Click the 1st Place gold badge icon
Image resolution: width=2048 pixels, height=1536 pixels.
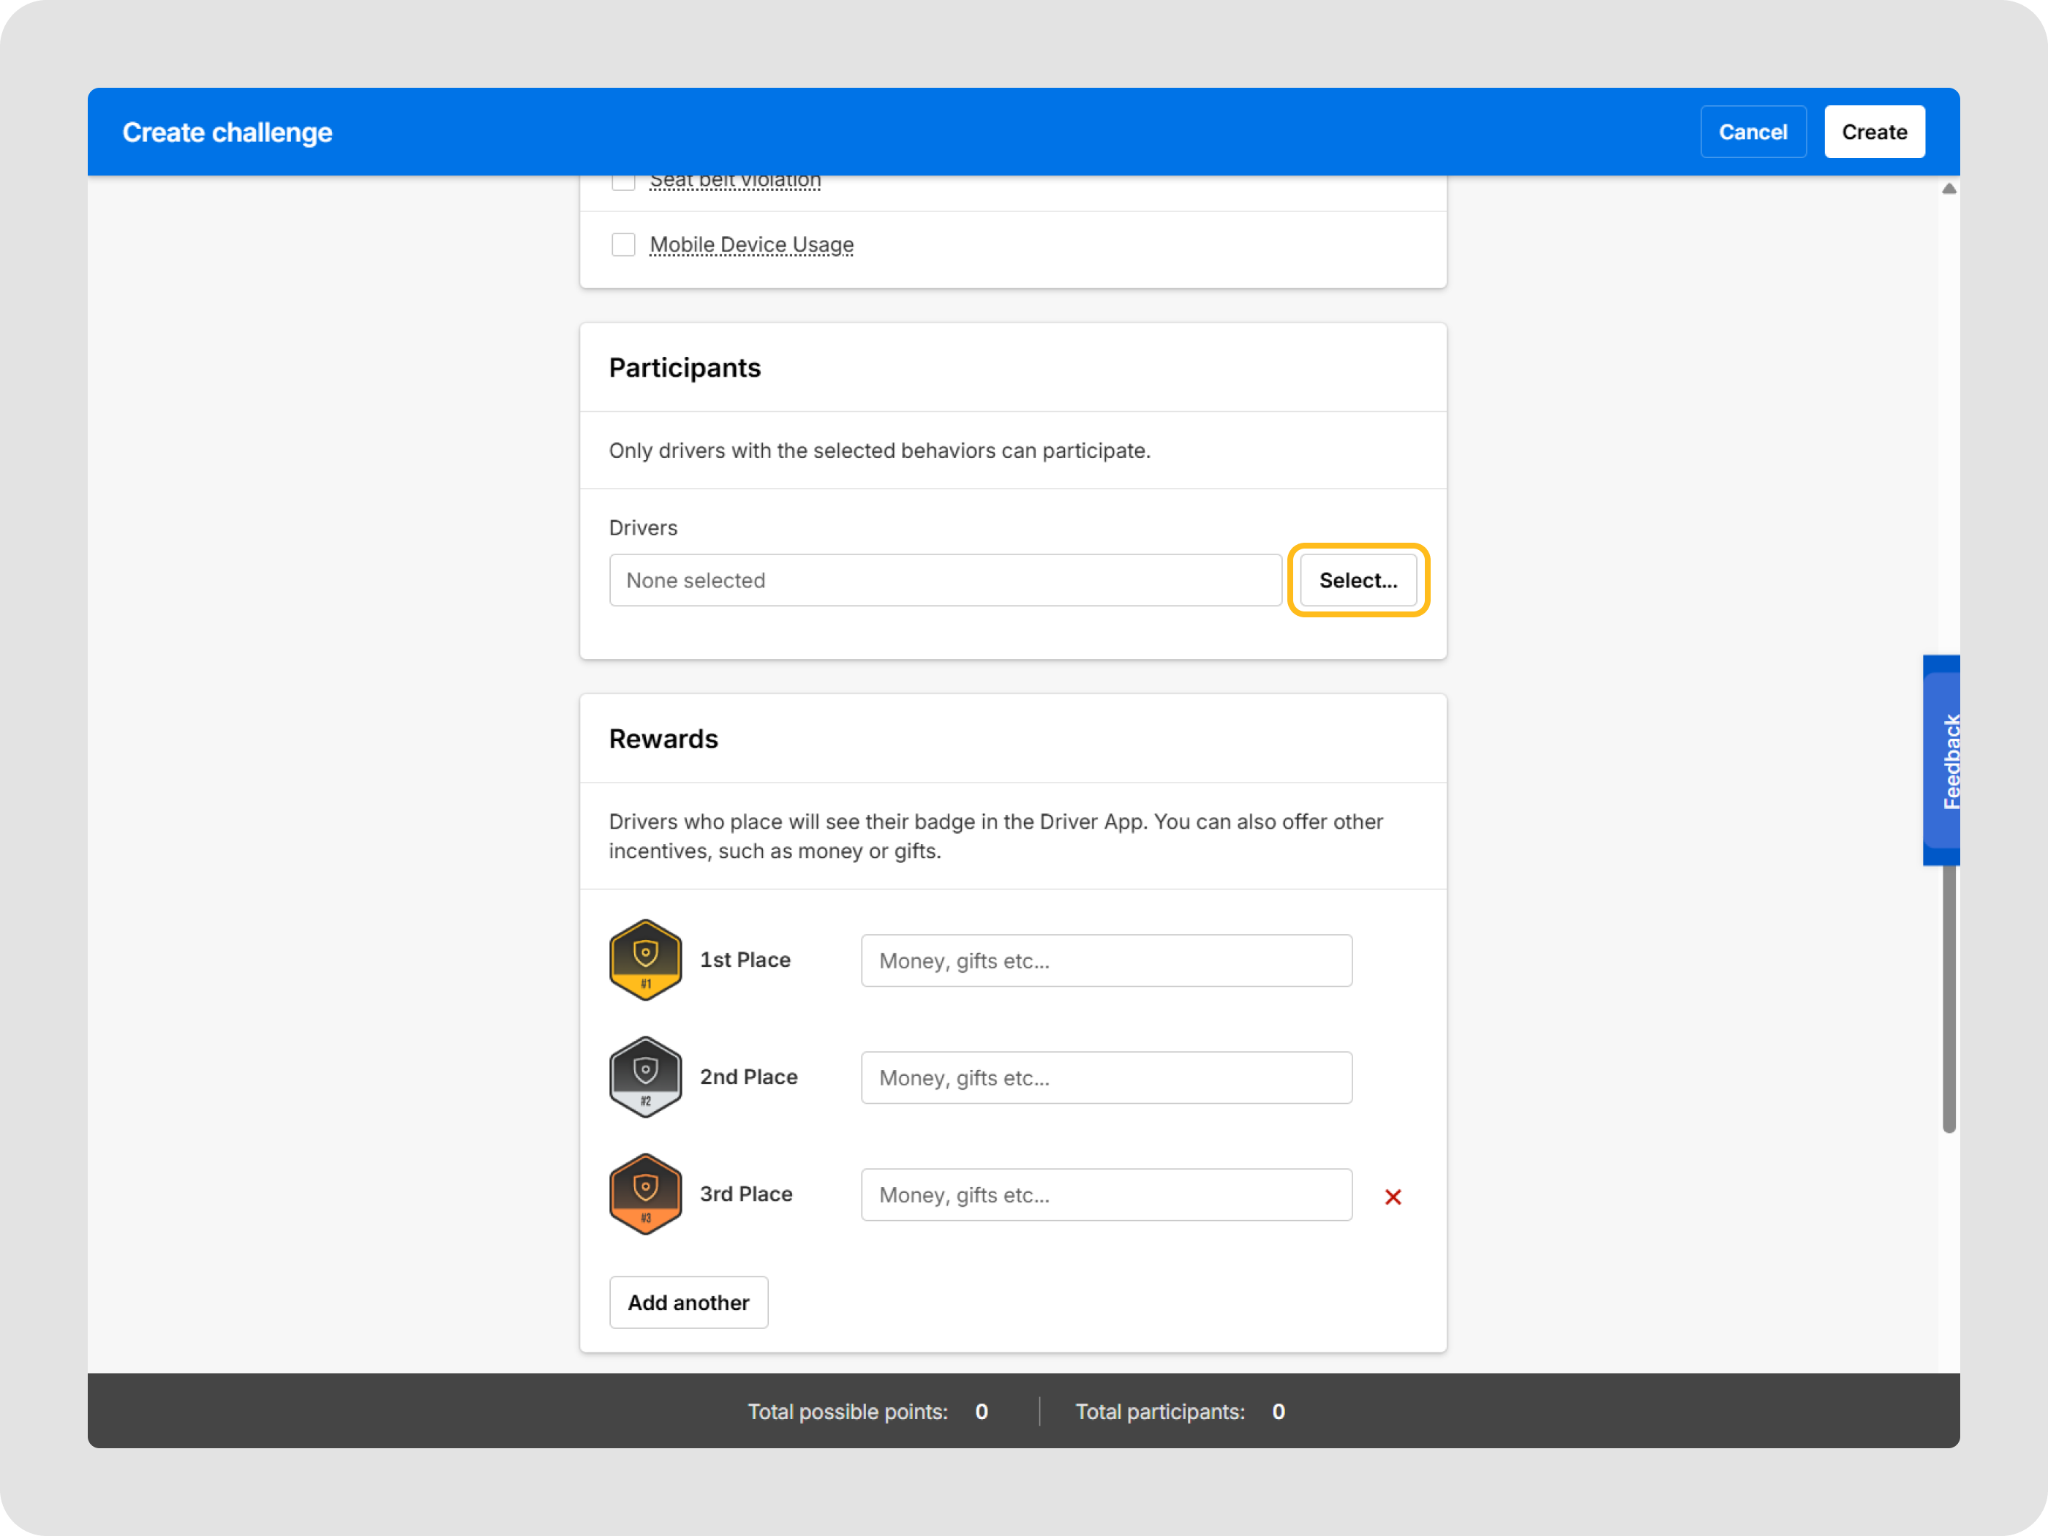pos(646,960)
